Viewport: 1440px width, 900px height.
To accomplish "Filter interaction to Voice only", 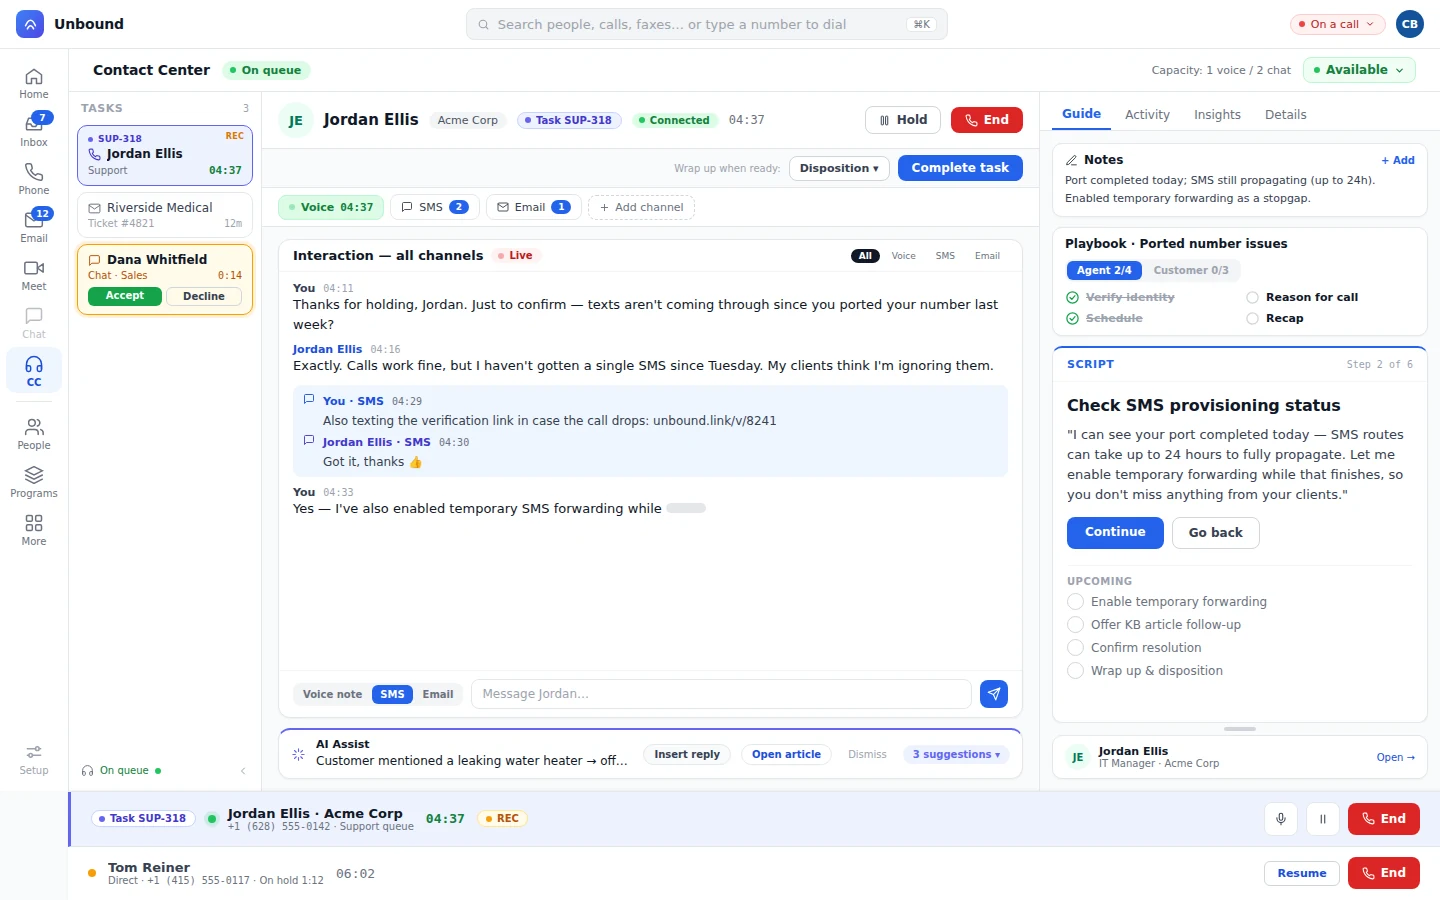I will pos(903,256).
